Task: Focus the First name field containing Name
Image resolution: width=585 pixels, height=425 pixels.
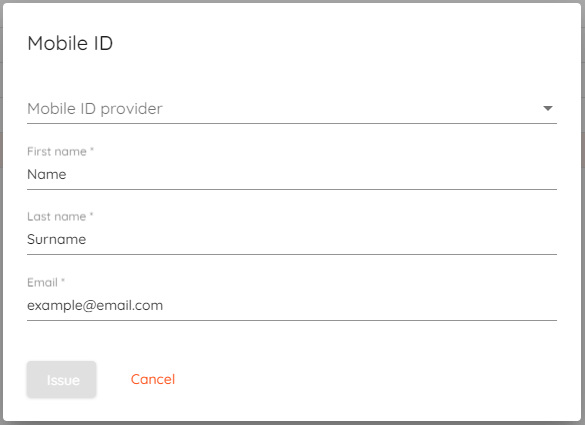Action: [x=292, y=174]
